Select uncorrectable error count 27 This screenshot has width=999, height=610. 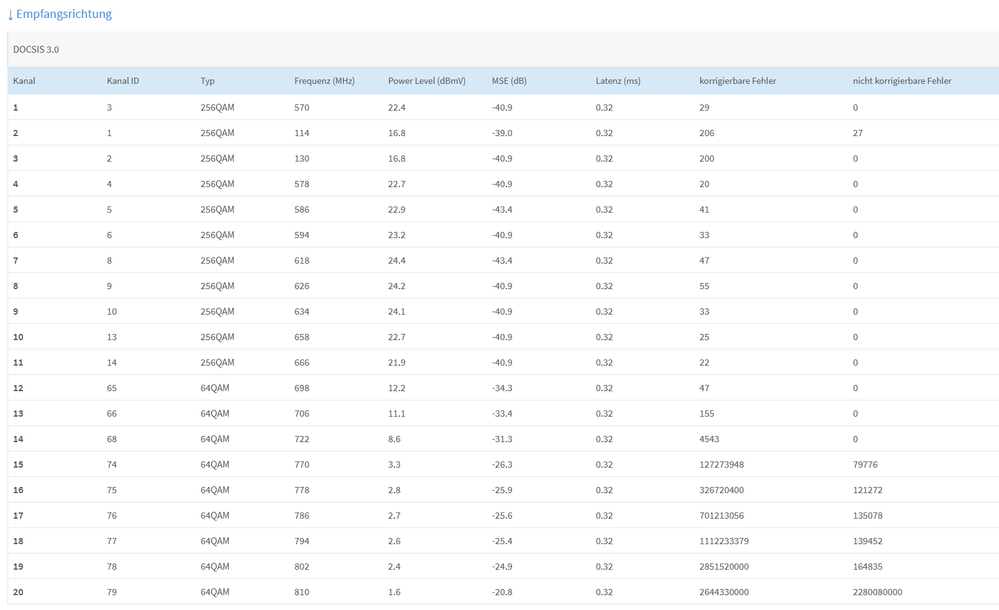click(858, 133)
